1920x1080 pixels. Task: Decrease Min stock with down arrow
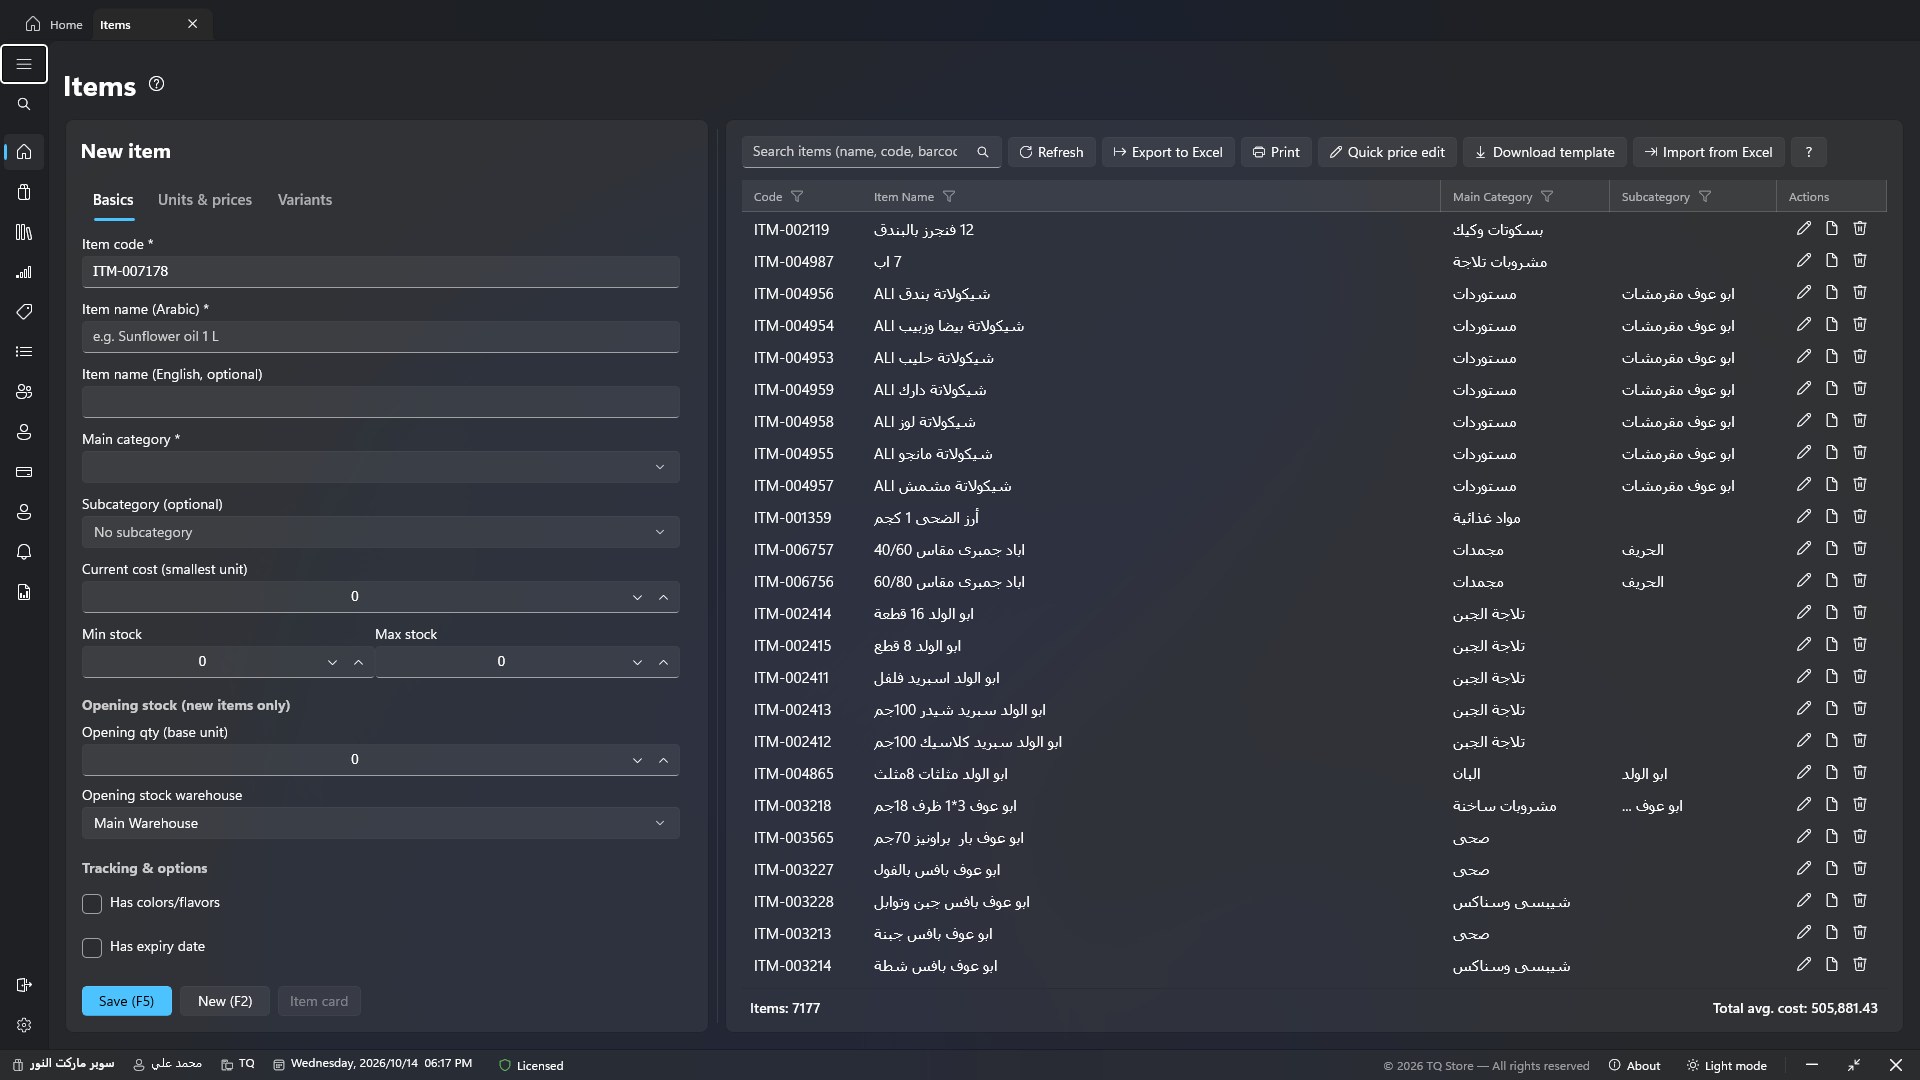[332, 662]
